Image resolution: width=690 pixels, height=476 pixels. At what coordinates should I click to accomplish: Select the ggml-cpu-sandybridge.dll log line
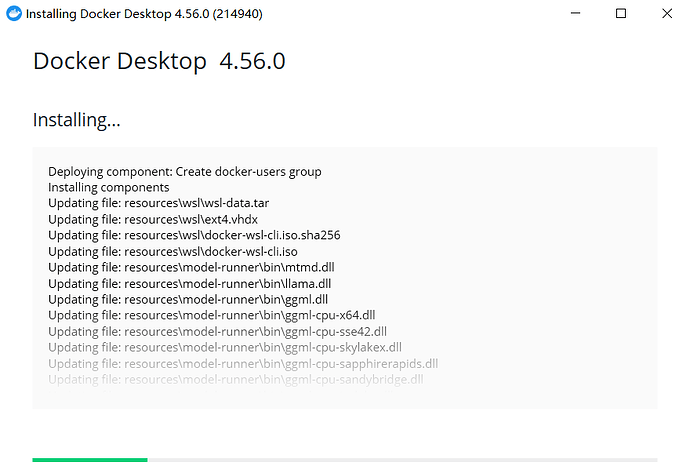click(235, 379)
